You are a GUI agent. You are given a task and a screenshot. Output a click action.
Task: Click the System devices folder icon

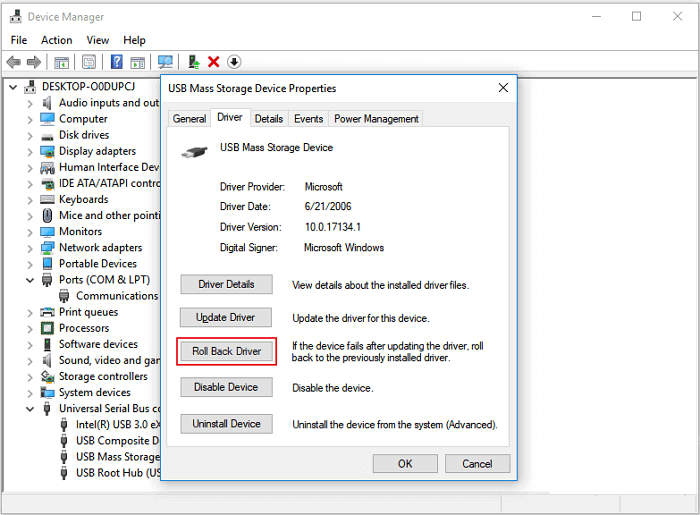47,392
